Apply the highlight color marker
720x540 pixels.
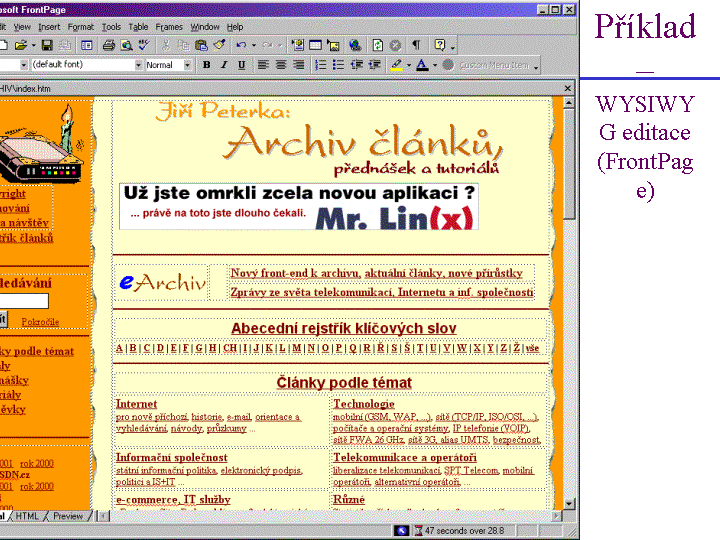point(396,65)
